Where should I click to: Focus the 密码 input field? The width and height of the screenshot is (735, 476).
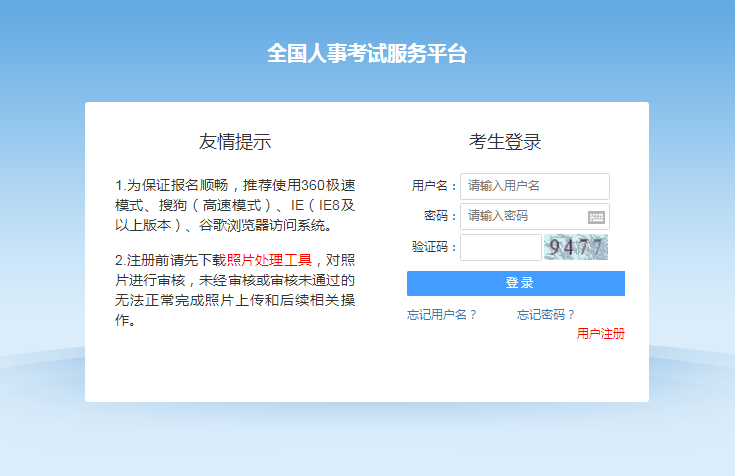pos(535,217)
